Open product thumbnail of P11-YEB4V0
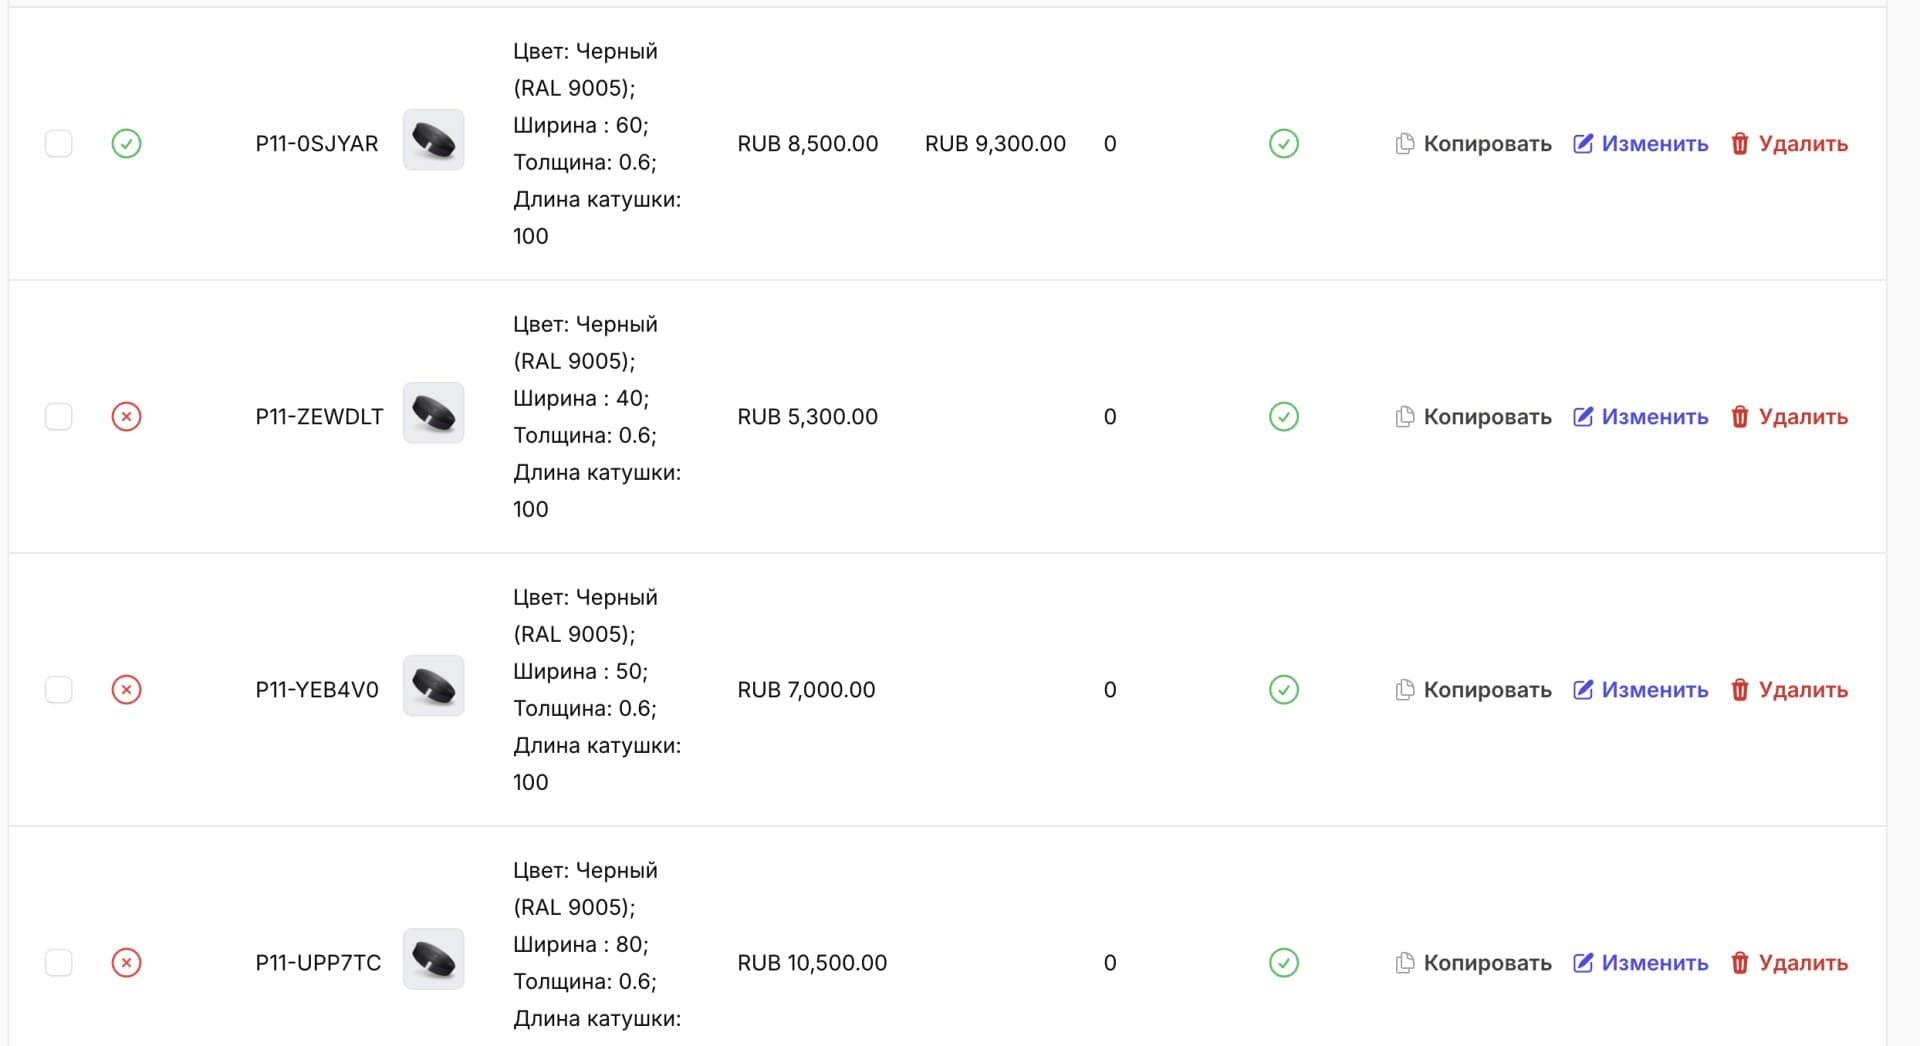Image resolution: width=1920 pixels, height=1046 pixels. pos(433,686)
